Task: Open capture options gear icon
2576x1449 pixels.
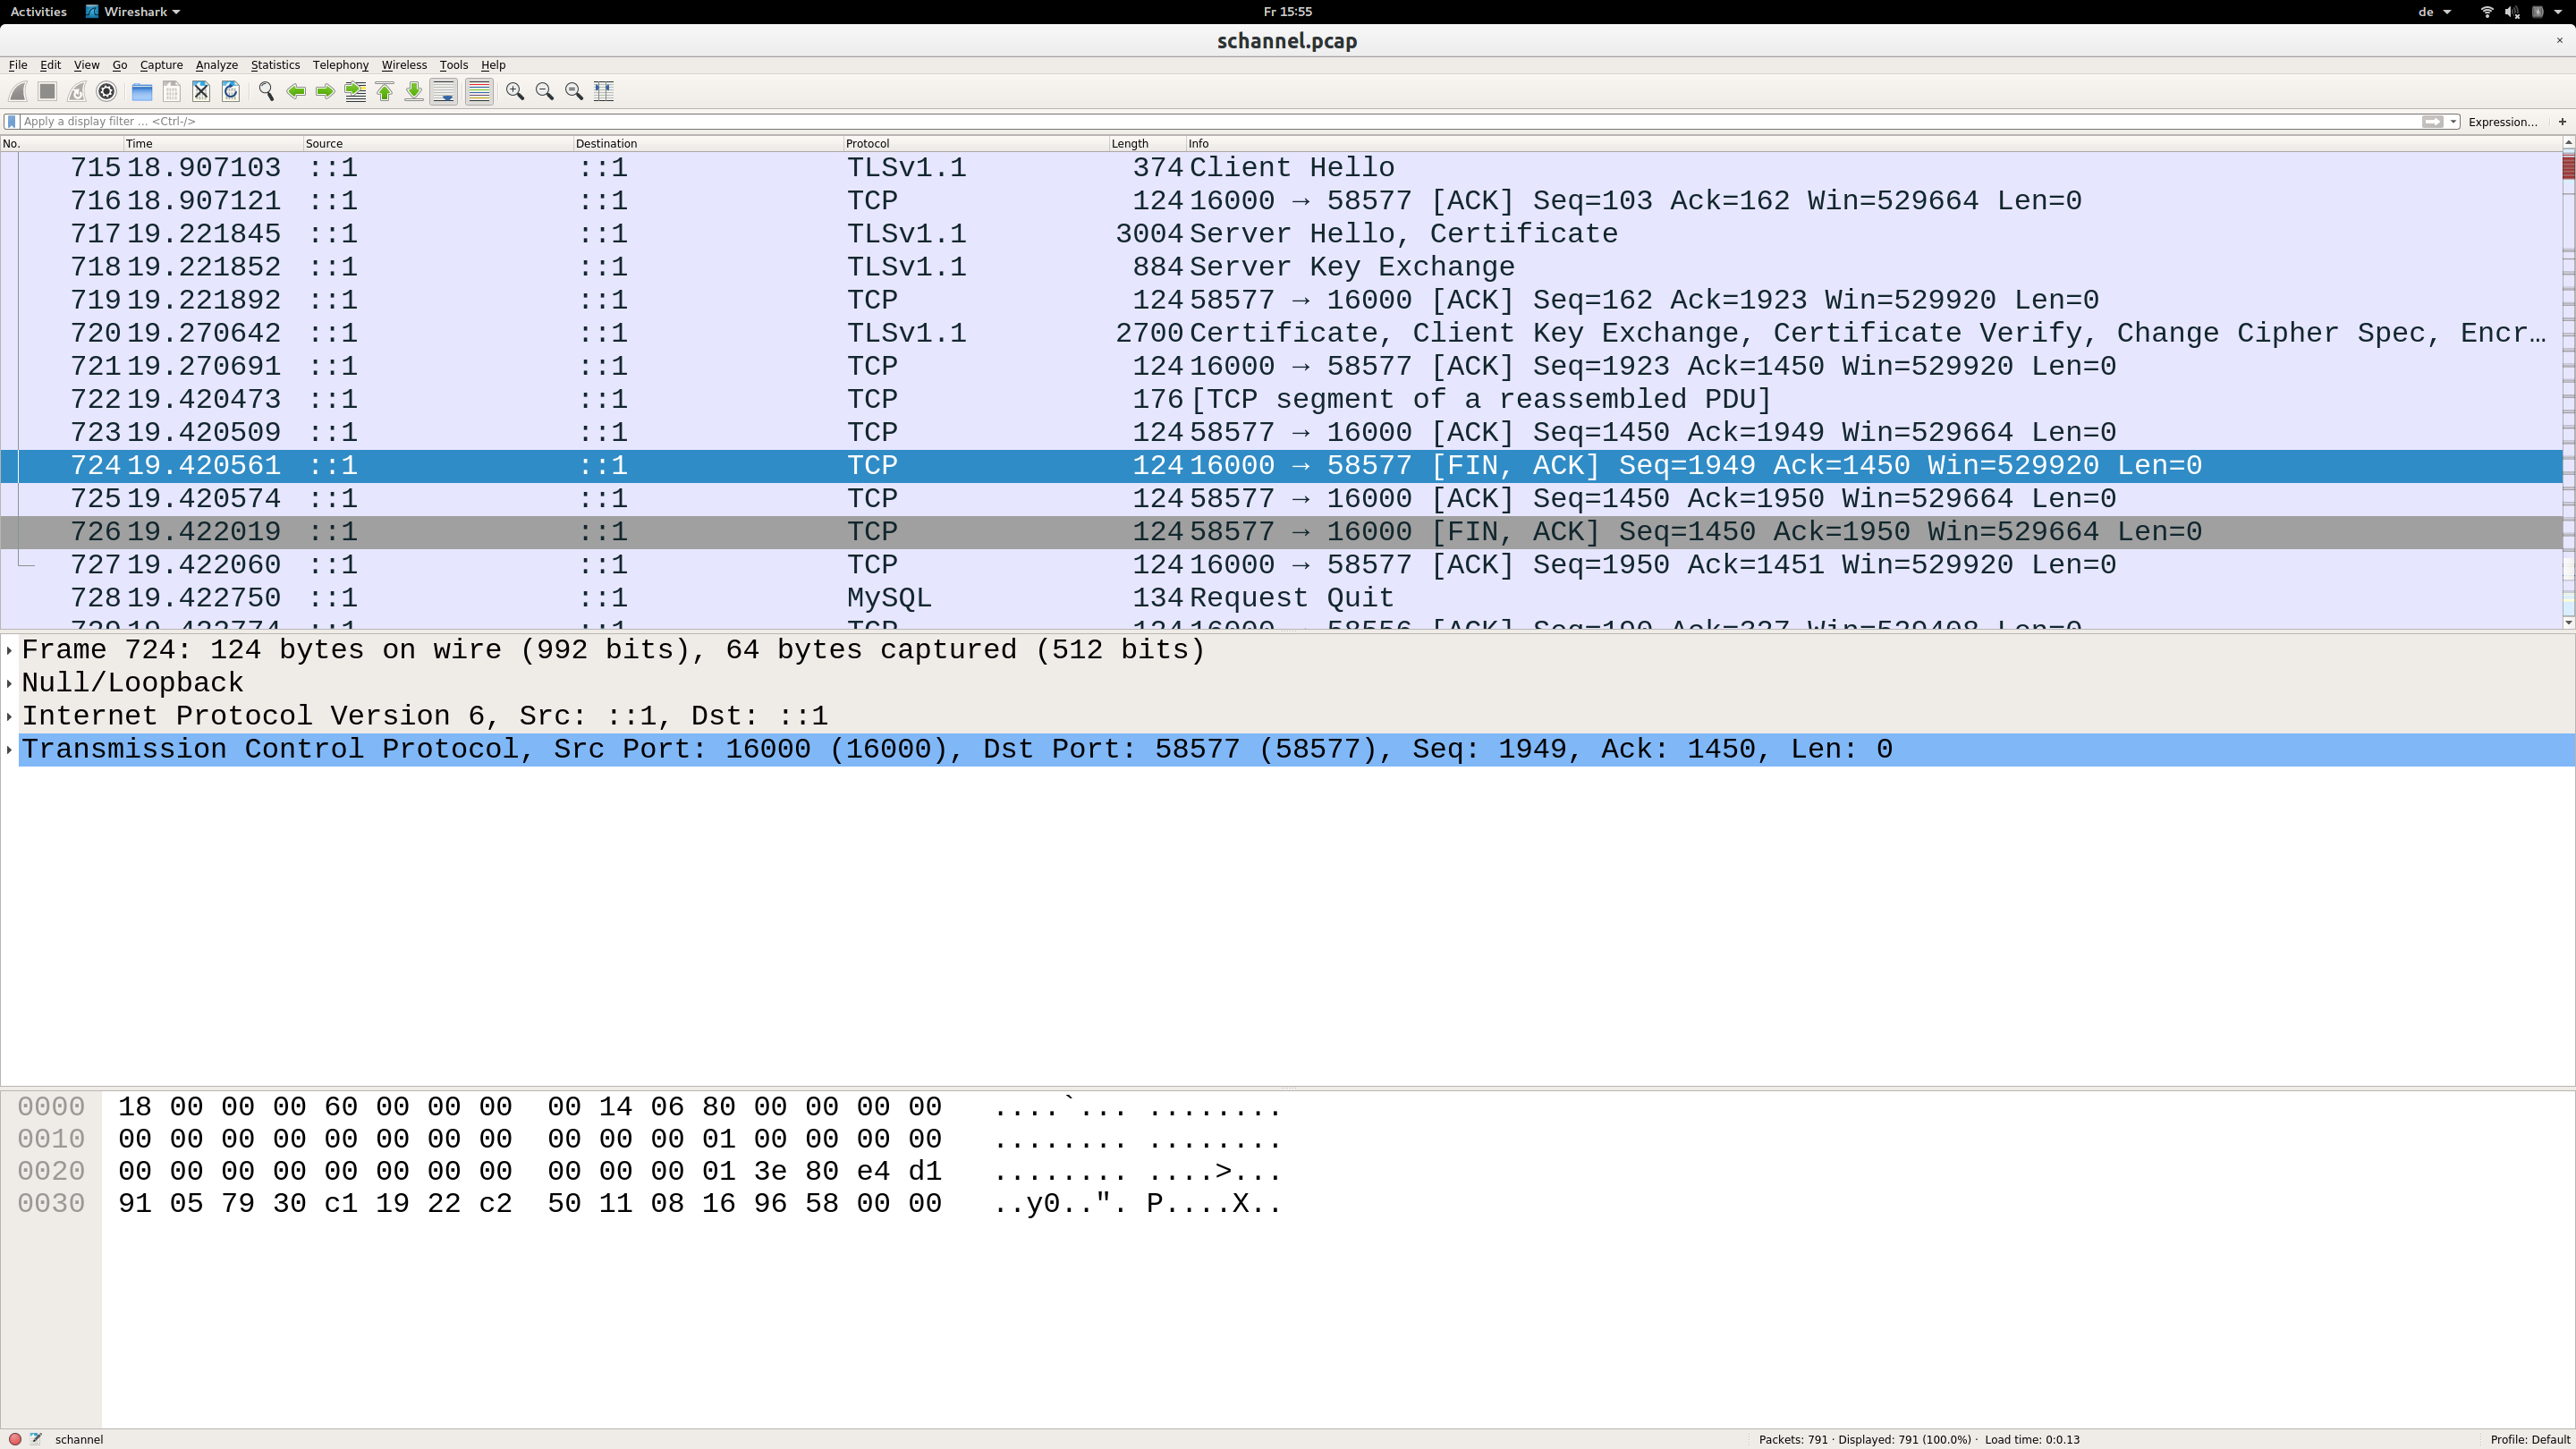Action: (x=107, y=91)
